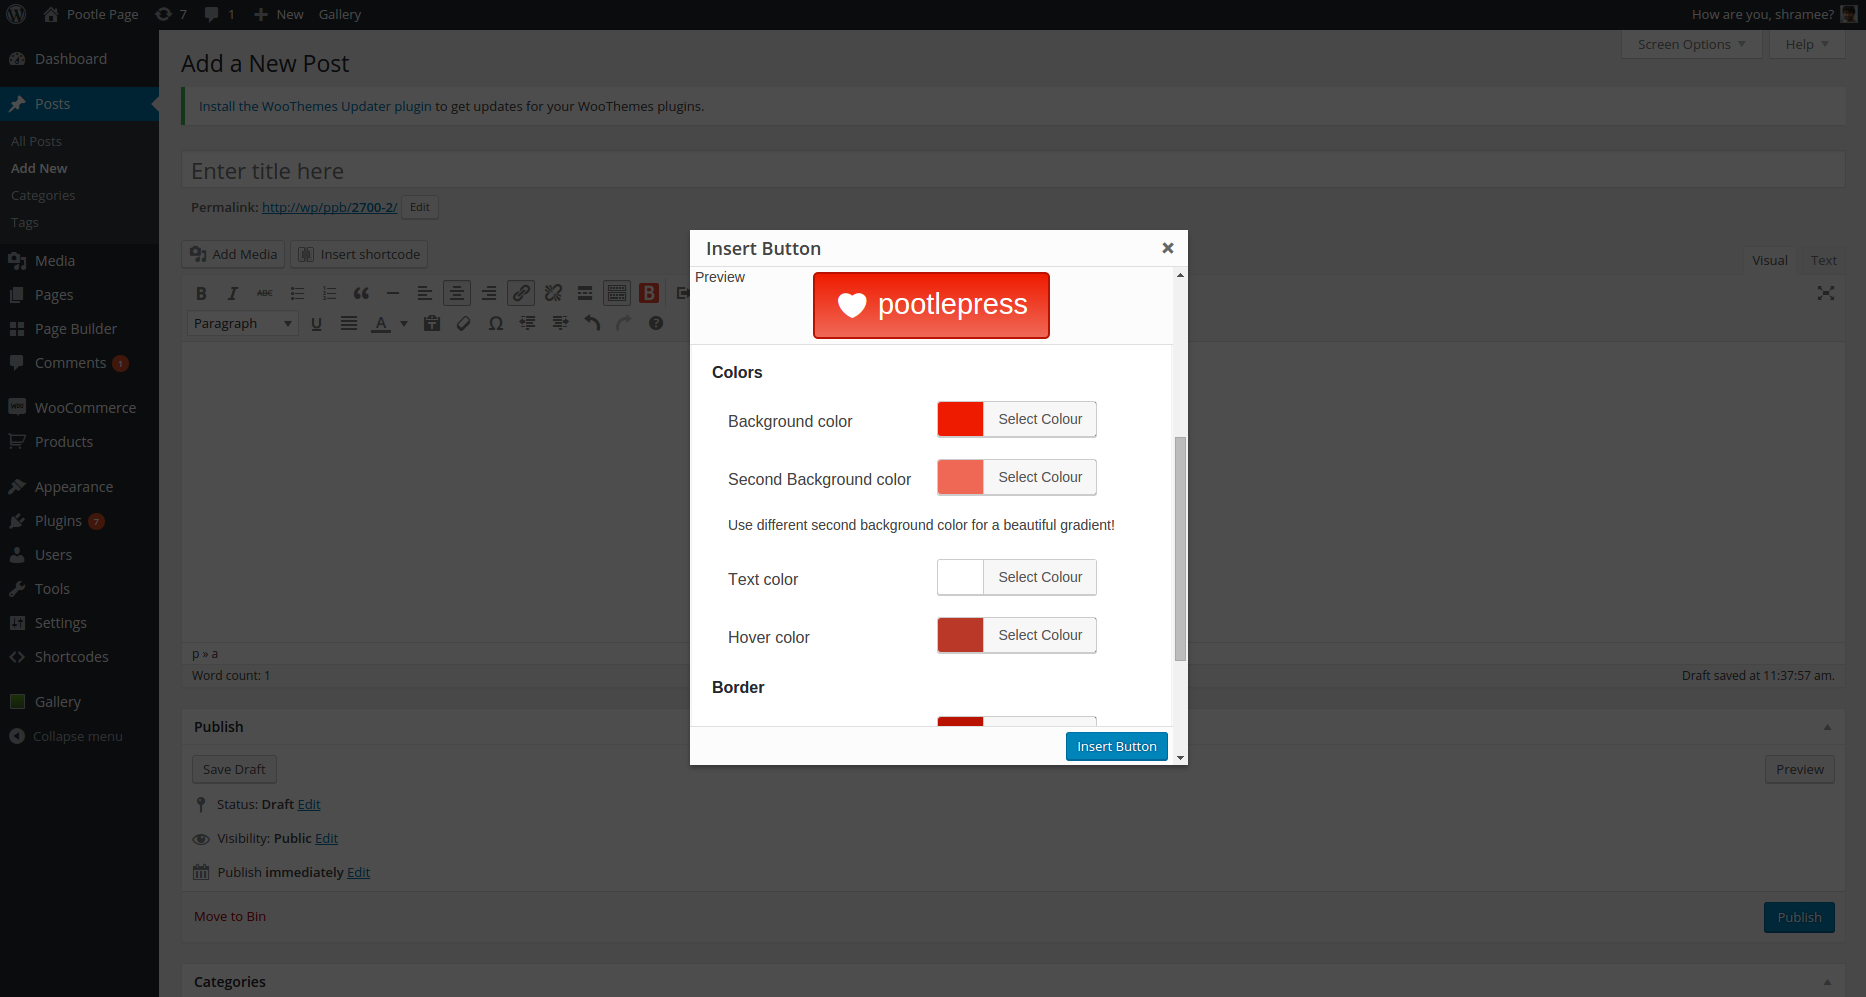Insert a horizontal line
Viewport: 1866px width, 997px height.
(393, 293)
